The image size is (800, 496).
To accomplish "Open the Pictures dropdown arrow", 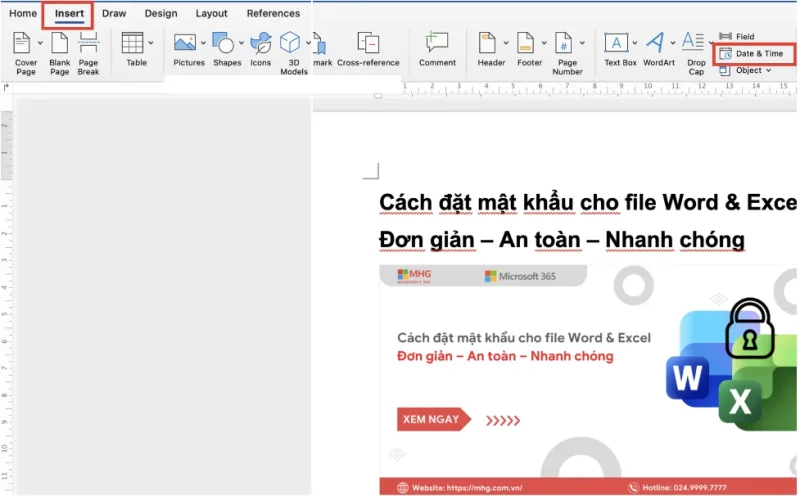I will (203, 43).
